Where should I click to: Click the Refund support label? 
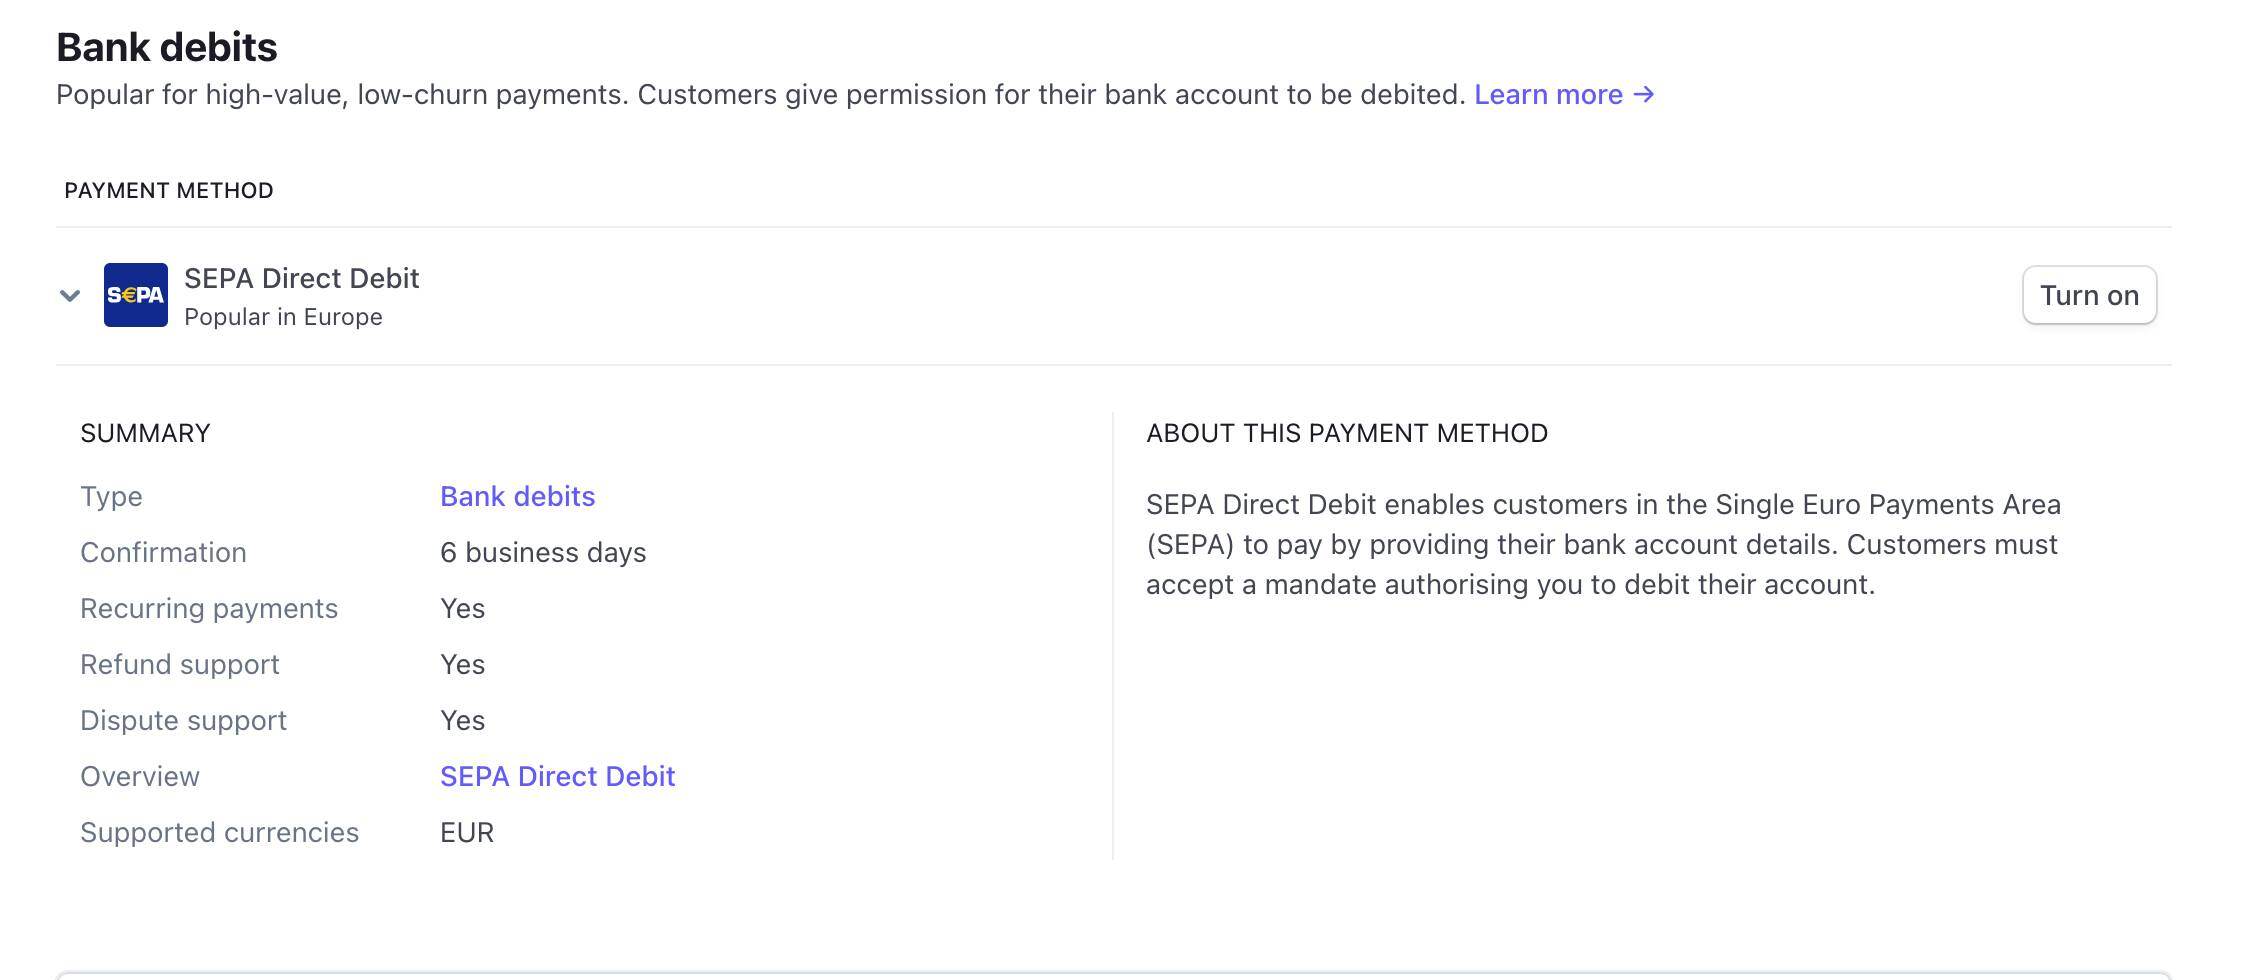point(180,665)
